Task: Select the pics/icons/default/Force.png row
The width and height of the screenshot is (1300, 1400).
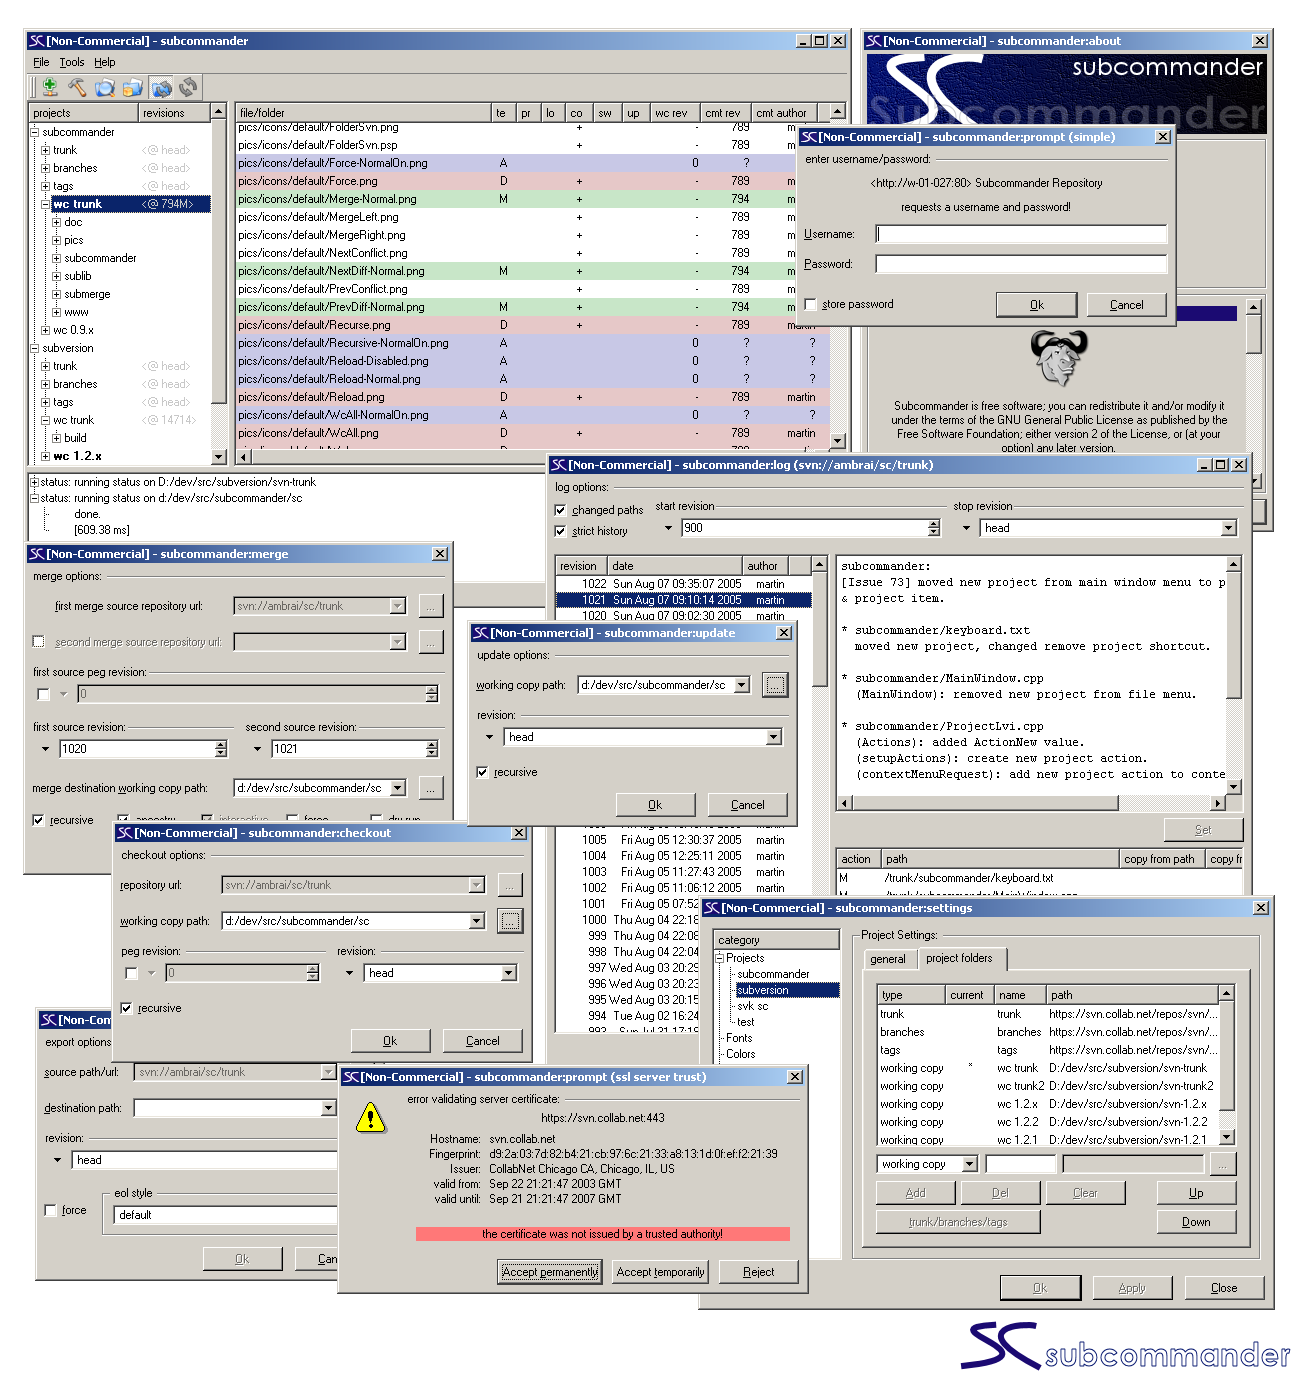Action: [x=533, y=181]
